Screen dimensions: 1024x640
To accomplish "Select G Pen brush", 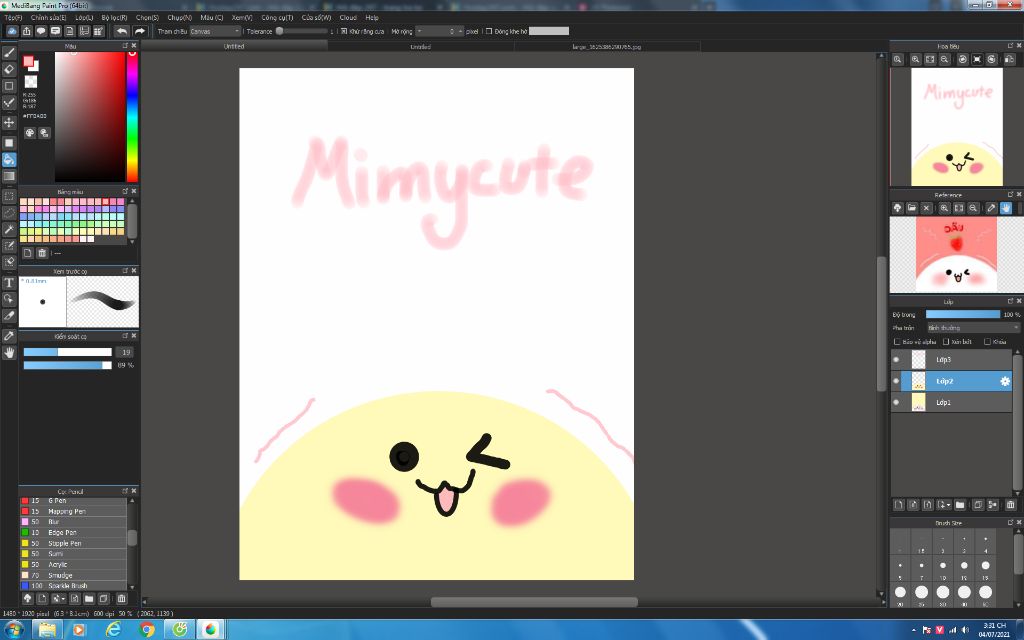I will (x=73, y=501).
